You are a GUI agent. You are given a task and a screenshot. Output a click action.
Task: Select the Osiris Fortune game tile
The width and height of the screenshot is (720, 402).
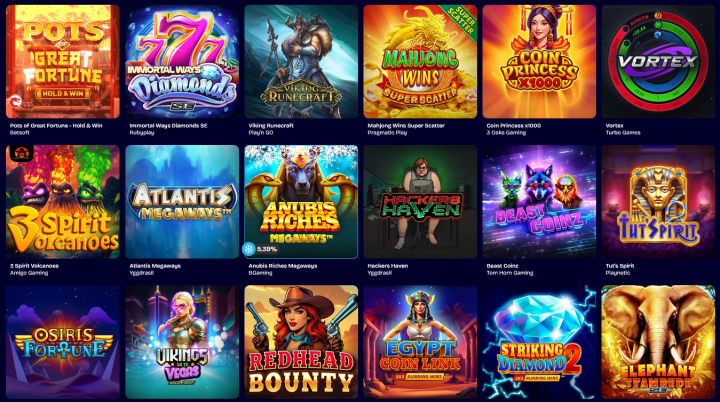coord(62,342)
